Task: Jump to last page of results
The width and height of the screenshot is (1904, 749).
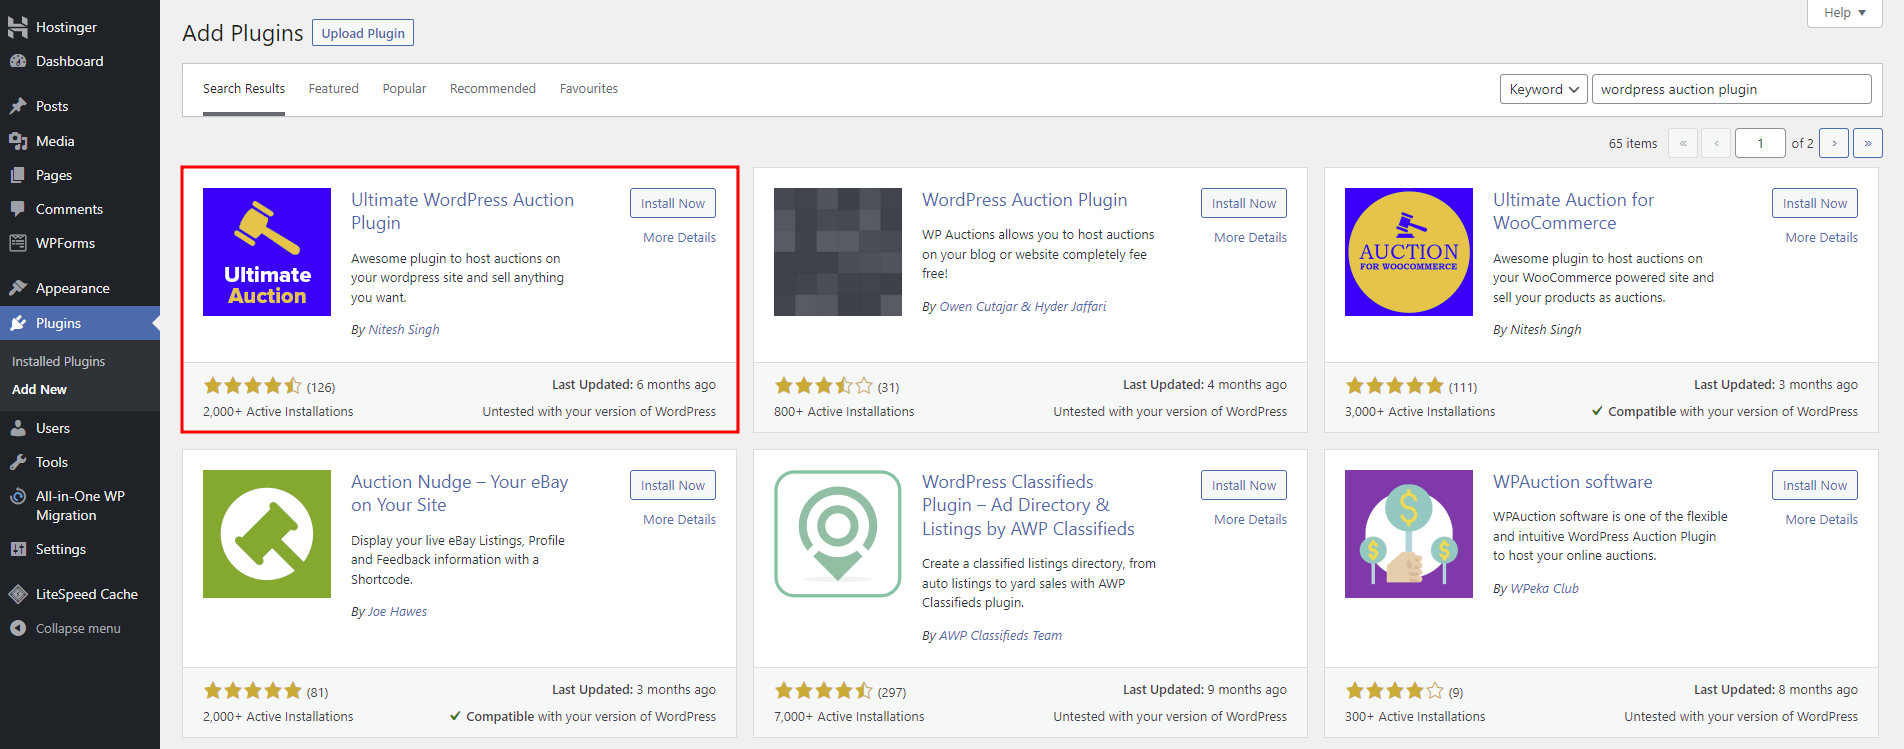Action: tap(1867, 143)
